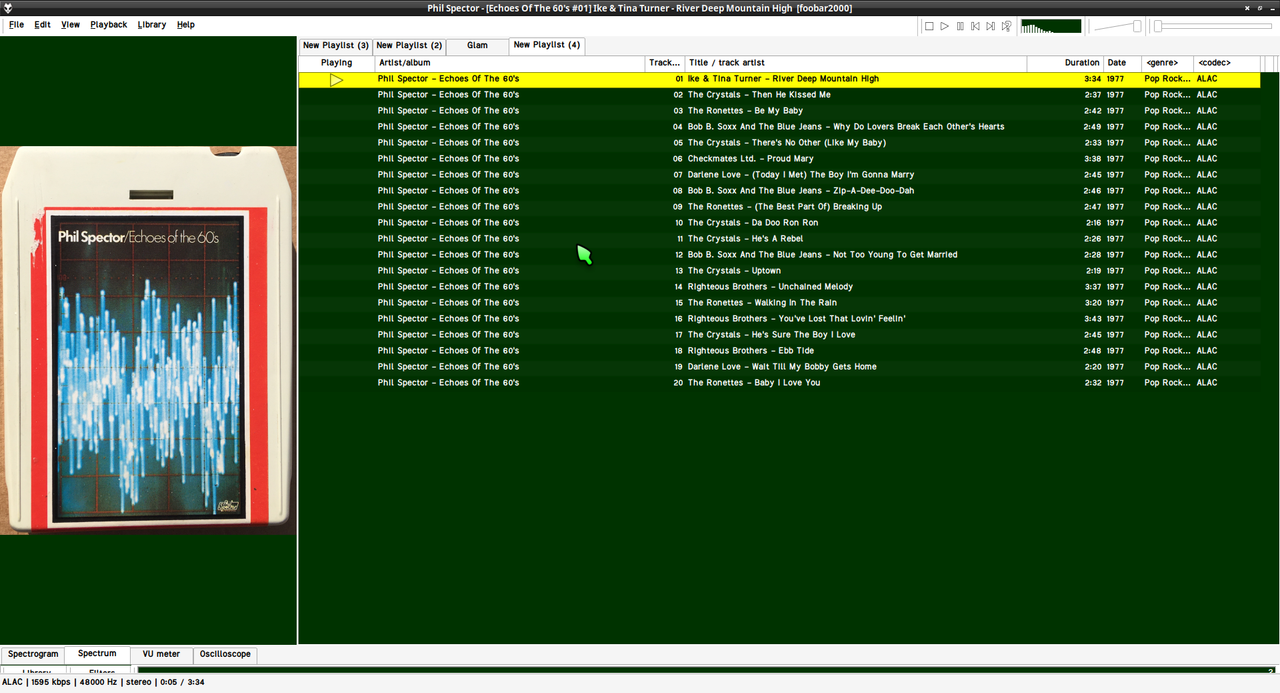This screenshot has height=693, width=1280.
Task: Select '(The Best Part Of) Breaking Up' track
Action: 780,207
